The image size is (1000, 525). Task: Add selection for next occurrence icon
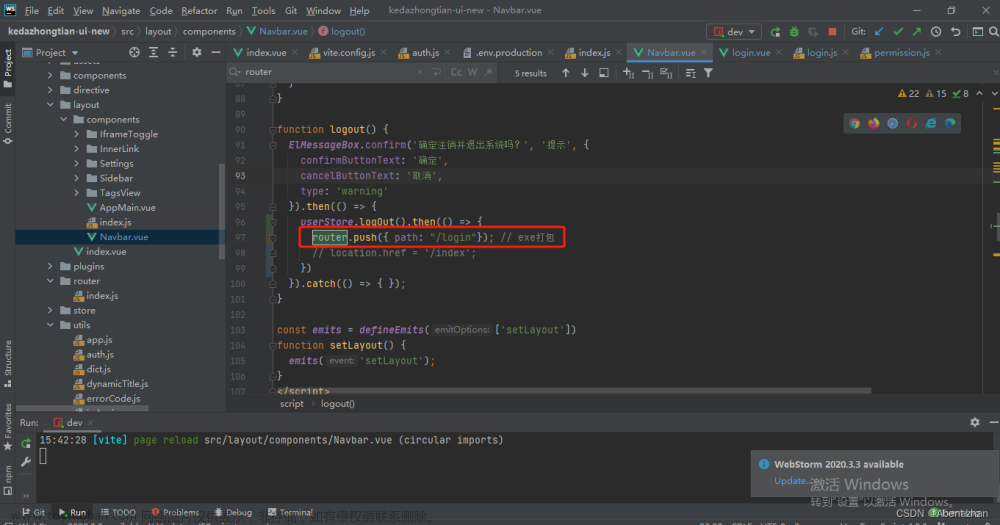pos(628,73)
